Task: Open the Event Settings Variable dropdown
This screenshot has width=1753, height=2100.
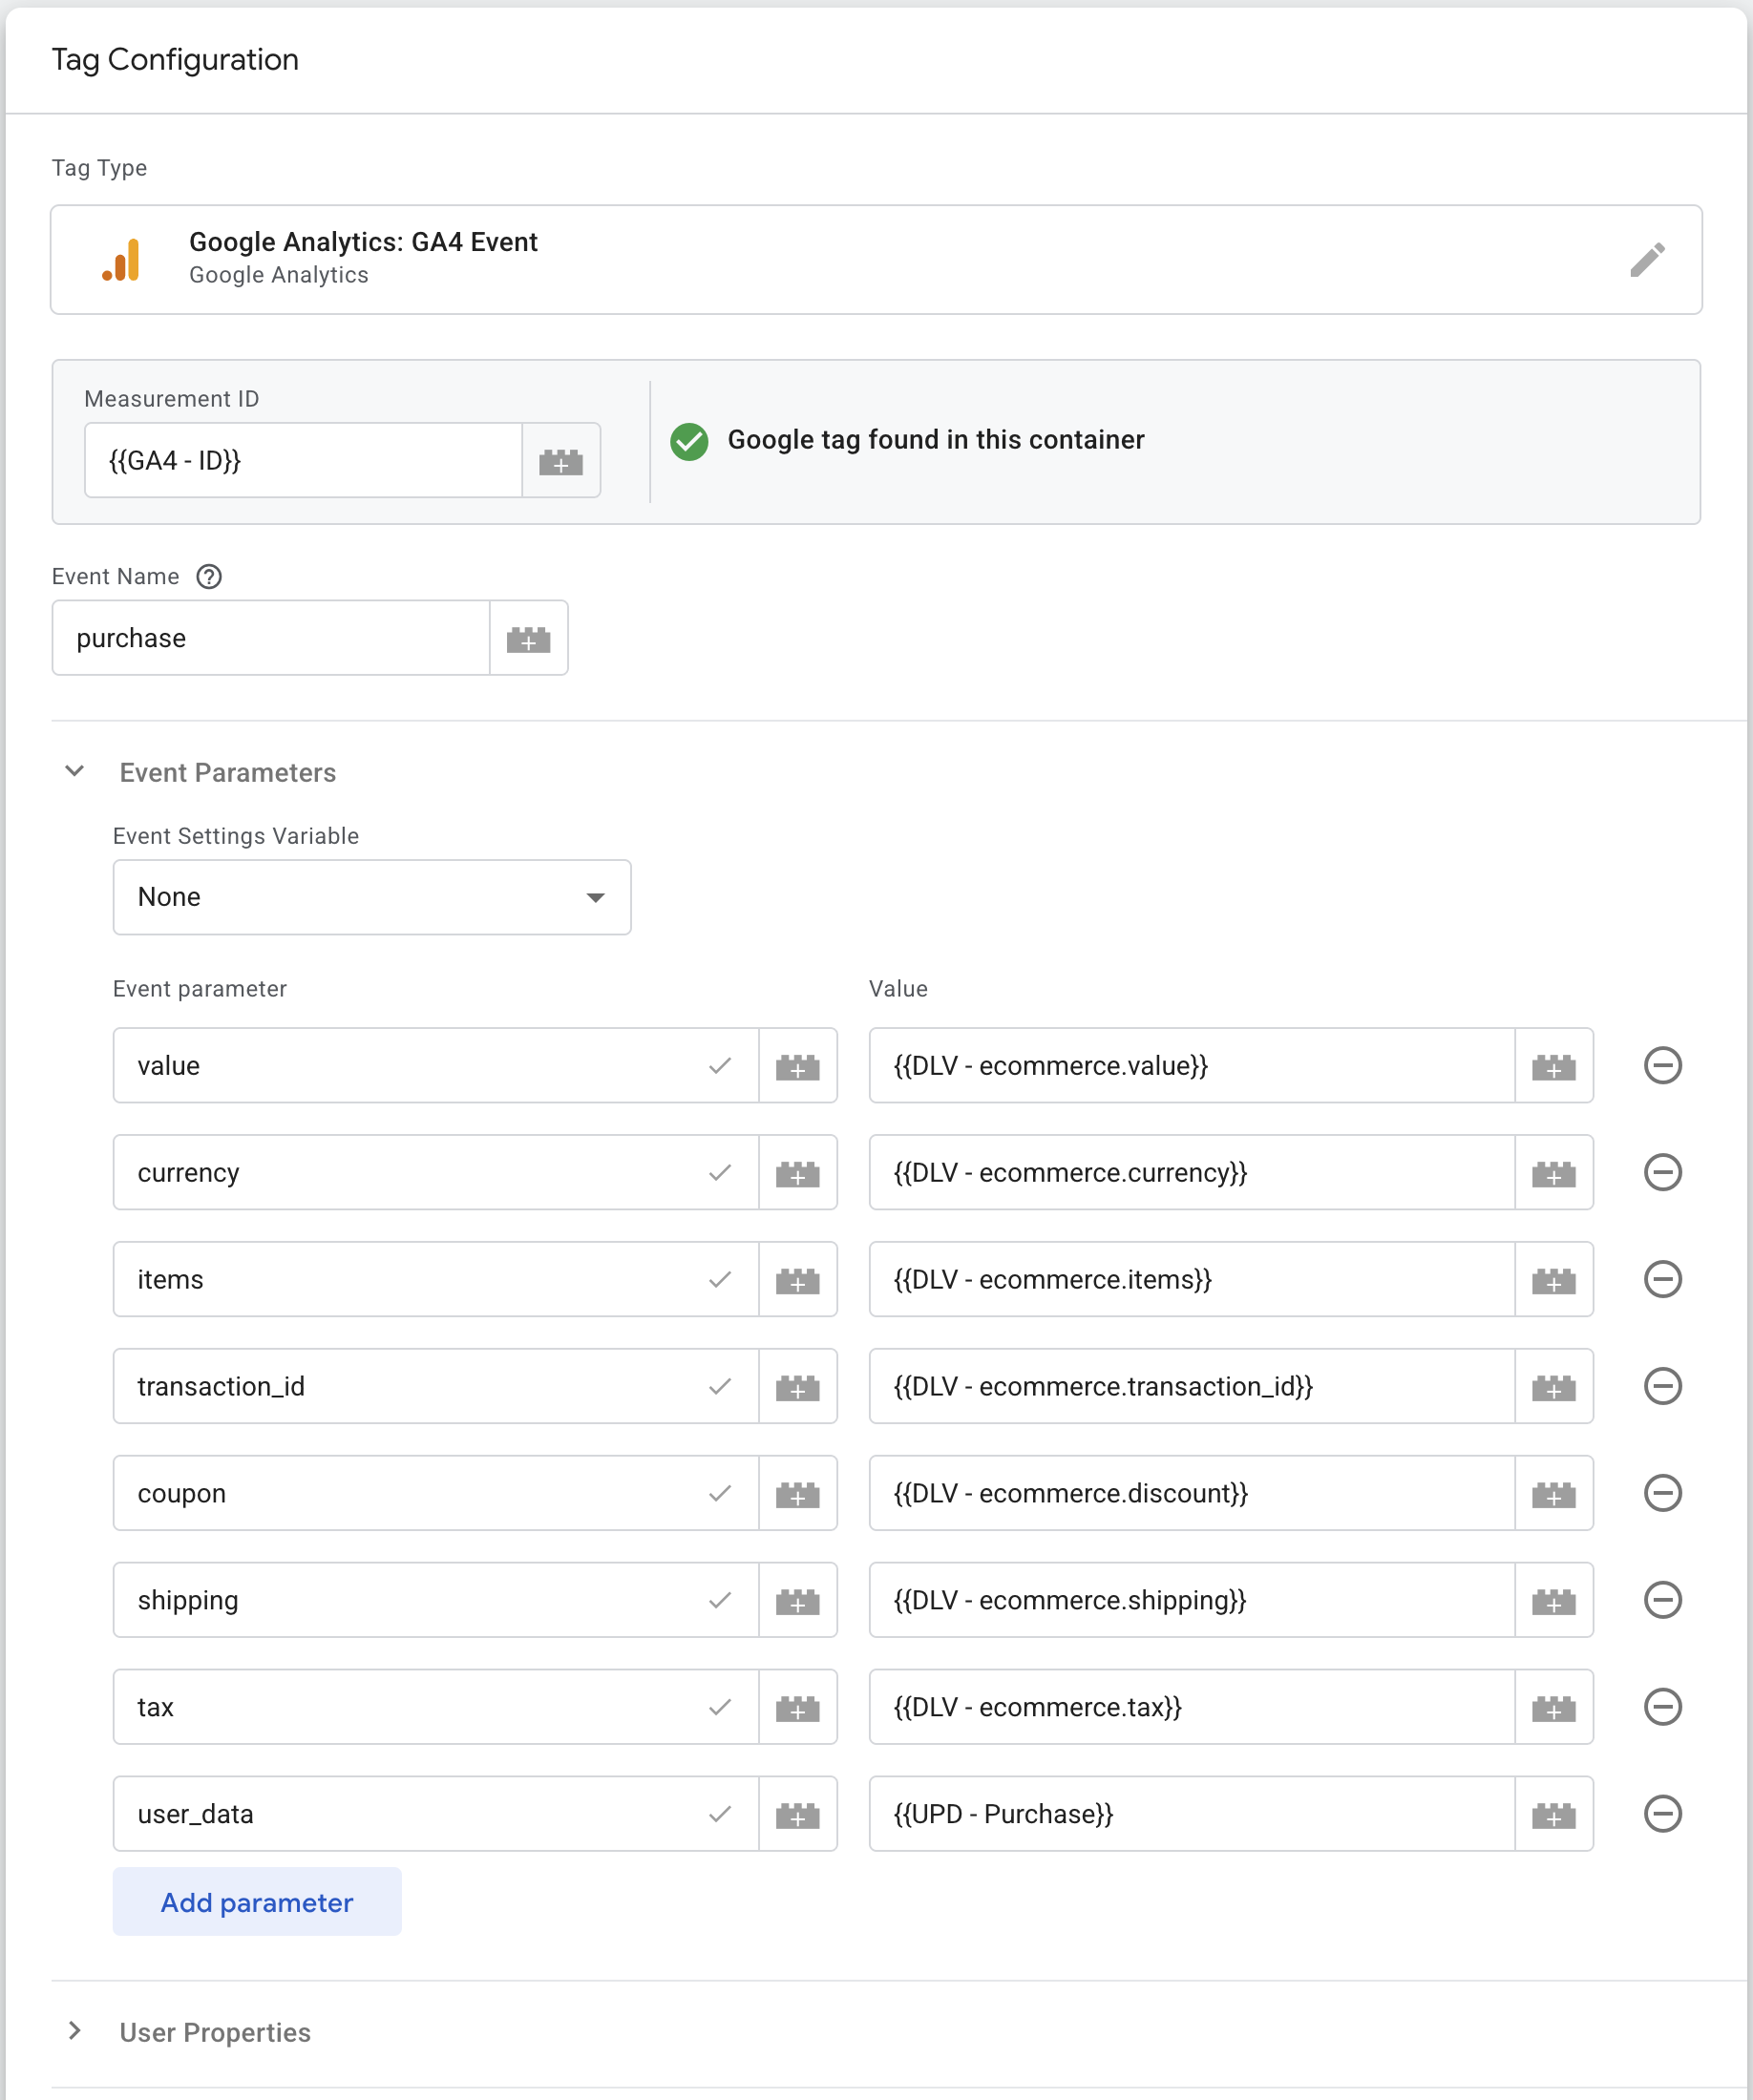Action: tap(372, 898)
